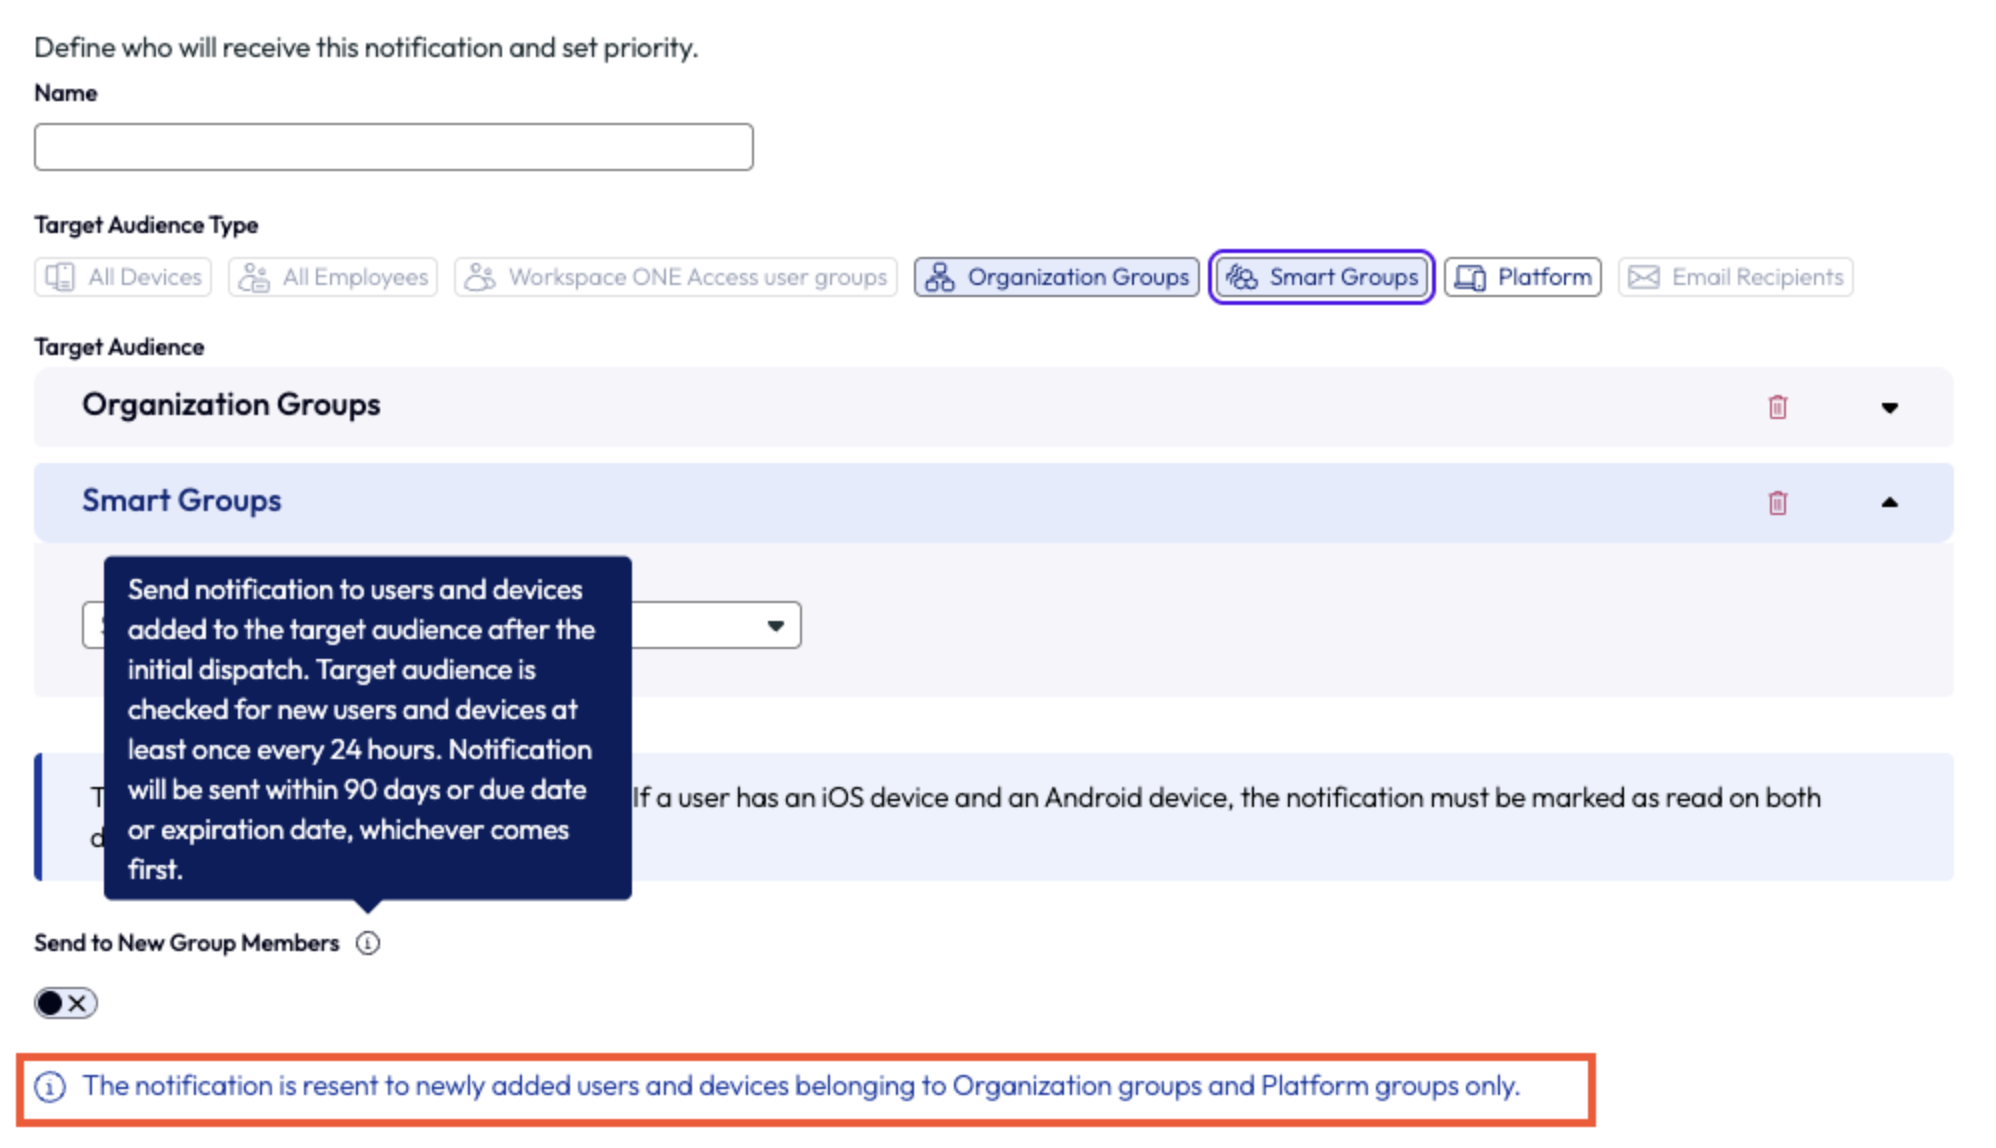Click the info icon in the resend notice

click(50, 1087)
